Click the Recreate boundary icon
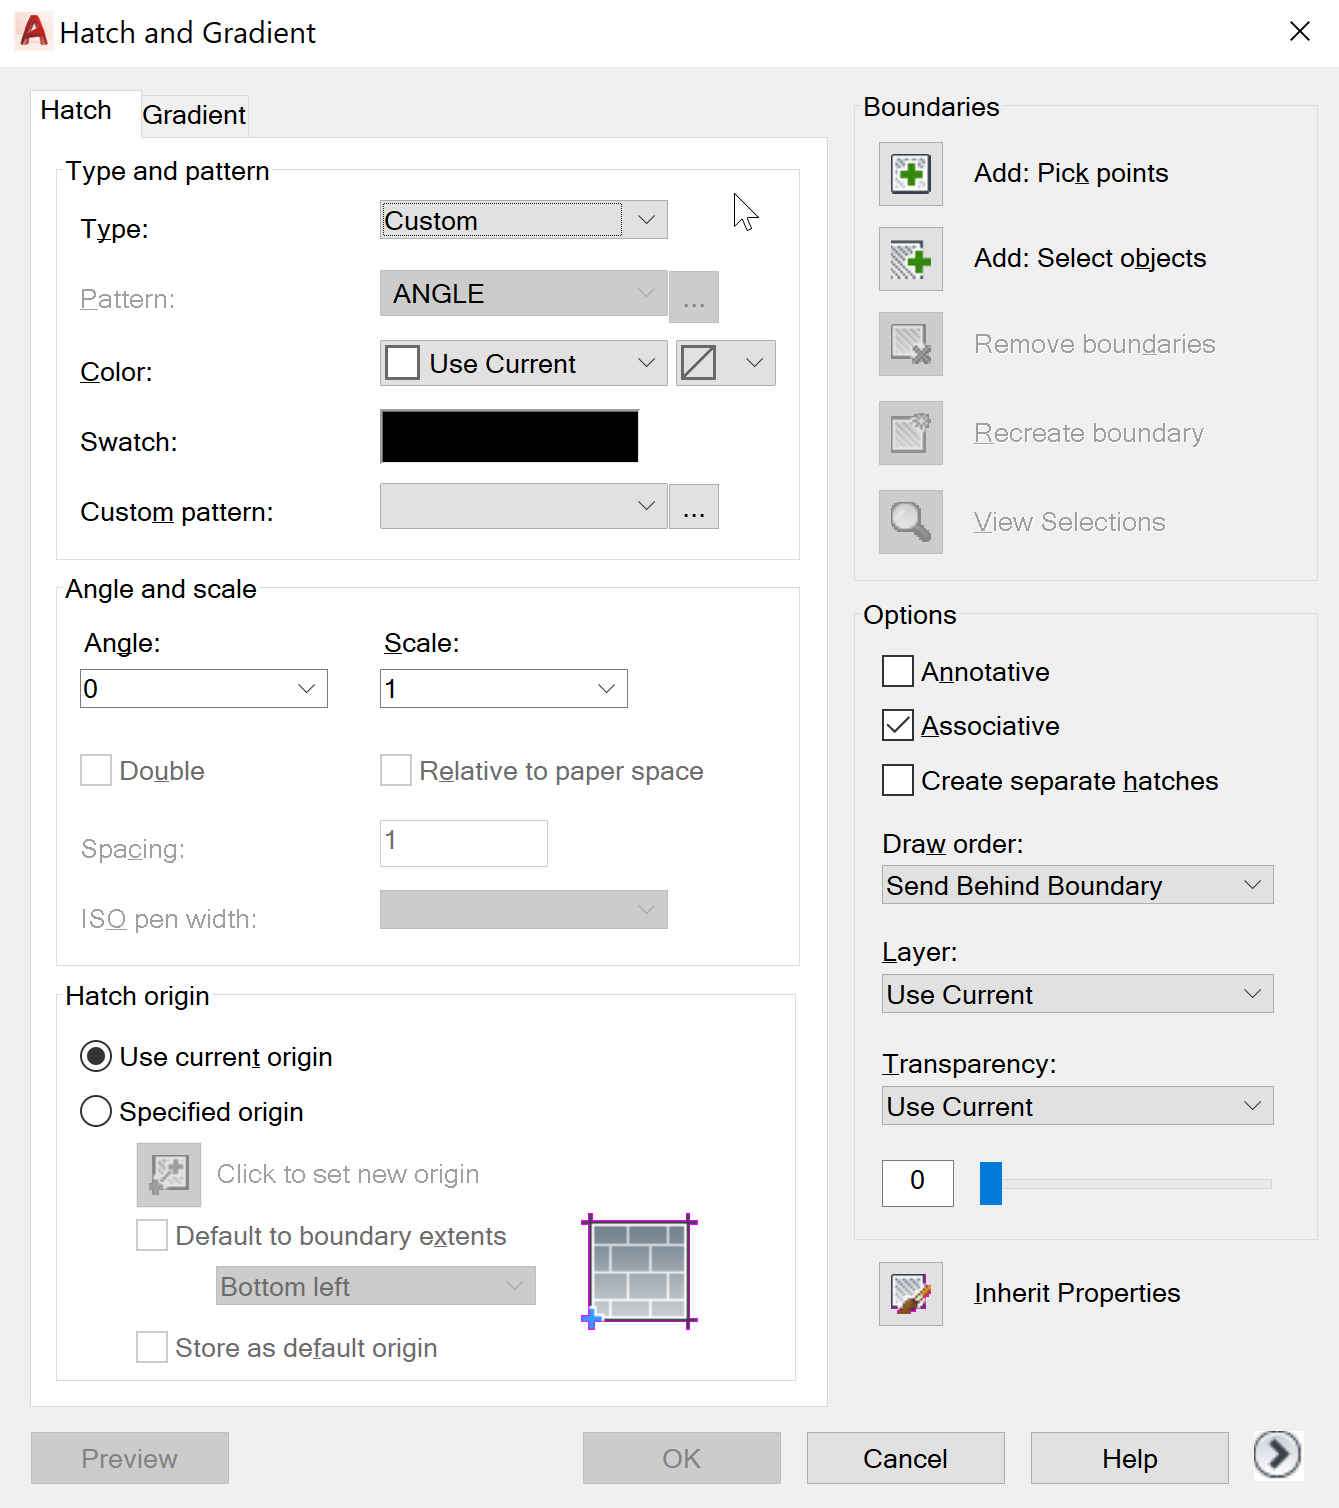The image size is (1339, 1508). 910,433
